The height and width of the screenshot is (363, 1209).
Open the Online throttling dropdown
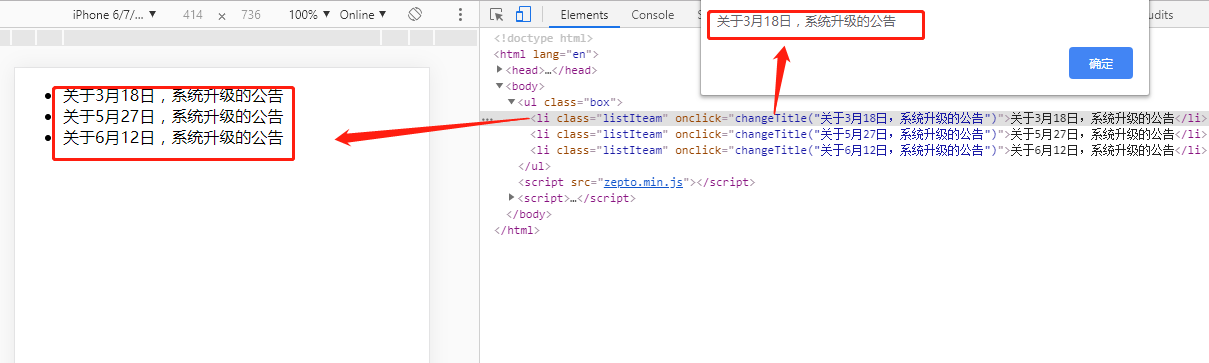(363, 15)
